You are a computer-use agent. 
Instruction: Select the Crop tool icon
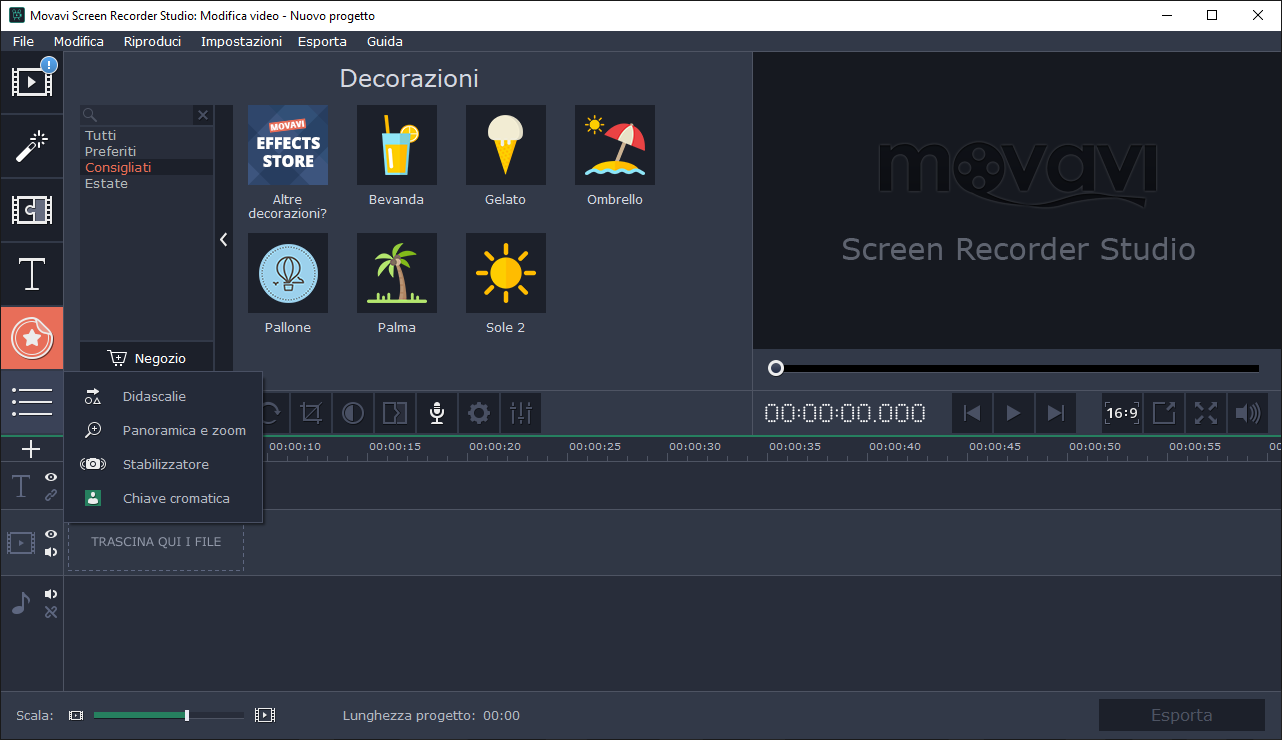tap(312, 413)
